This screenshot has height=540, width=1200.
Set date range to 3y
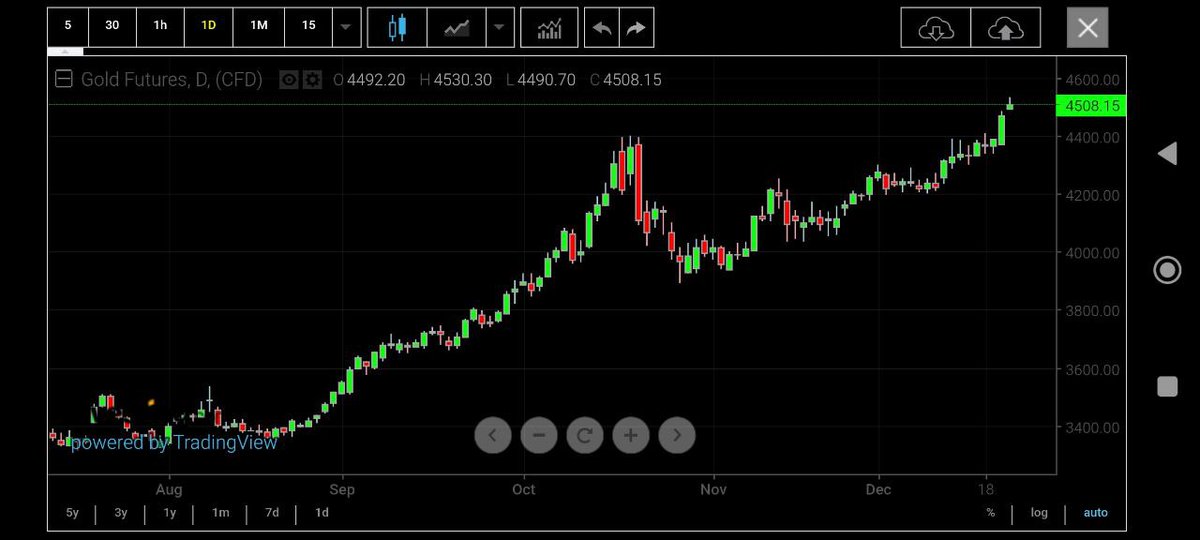coord(121,513)
